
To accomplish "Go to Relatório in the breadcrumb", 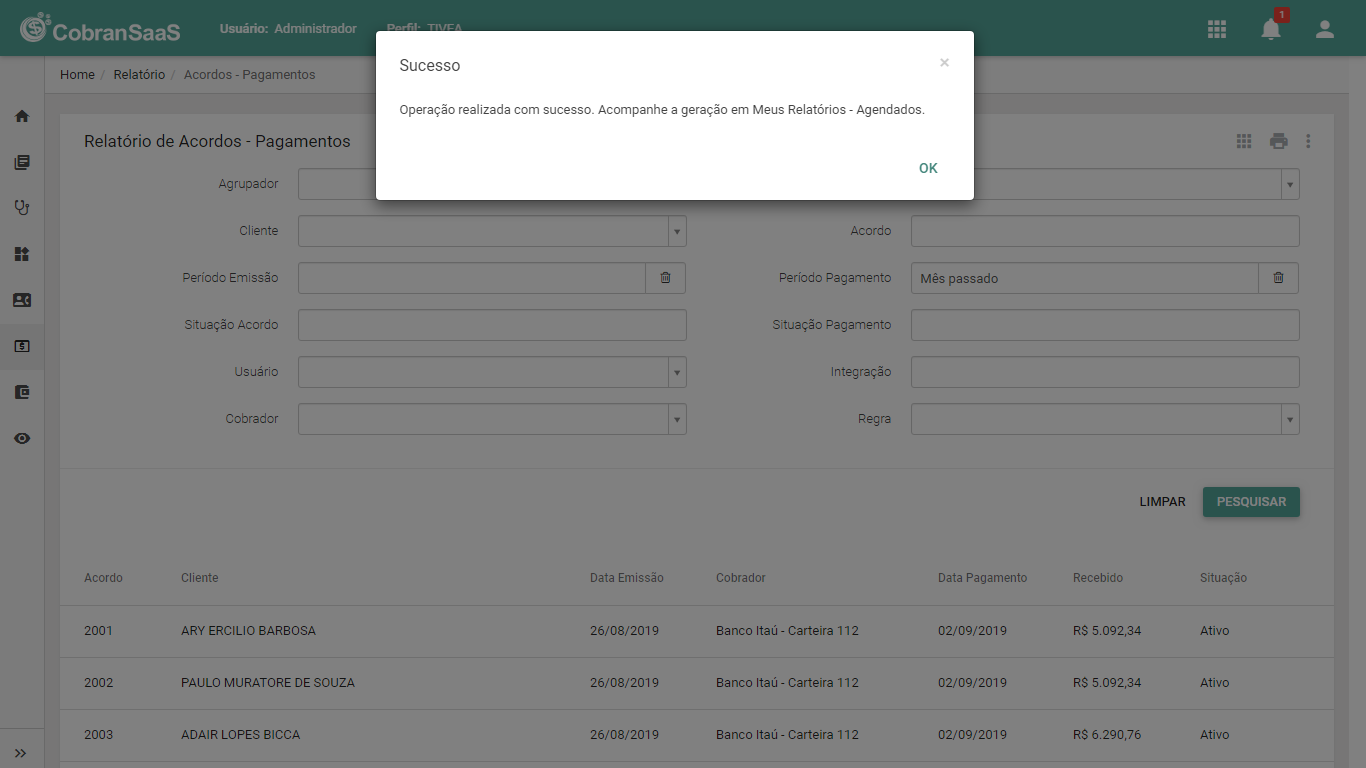I will pyautogui.click(x=139, y=75).
